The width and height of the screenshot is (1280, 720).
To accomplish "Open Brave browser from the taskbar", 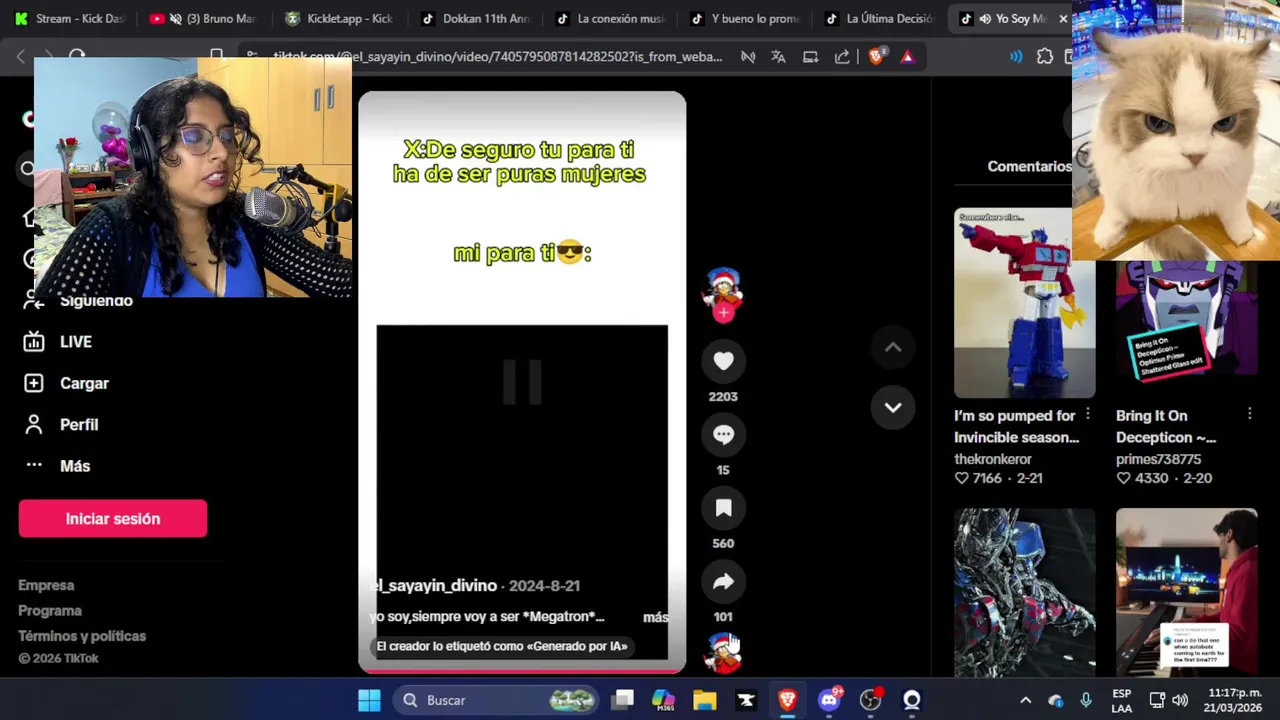I will [x=787, y=700].
